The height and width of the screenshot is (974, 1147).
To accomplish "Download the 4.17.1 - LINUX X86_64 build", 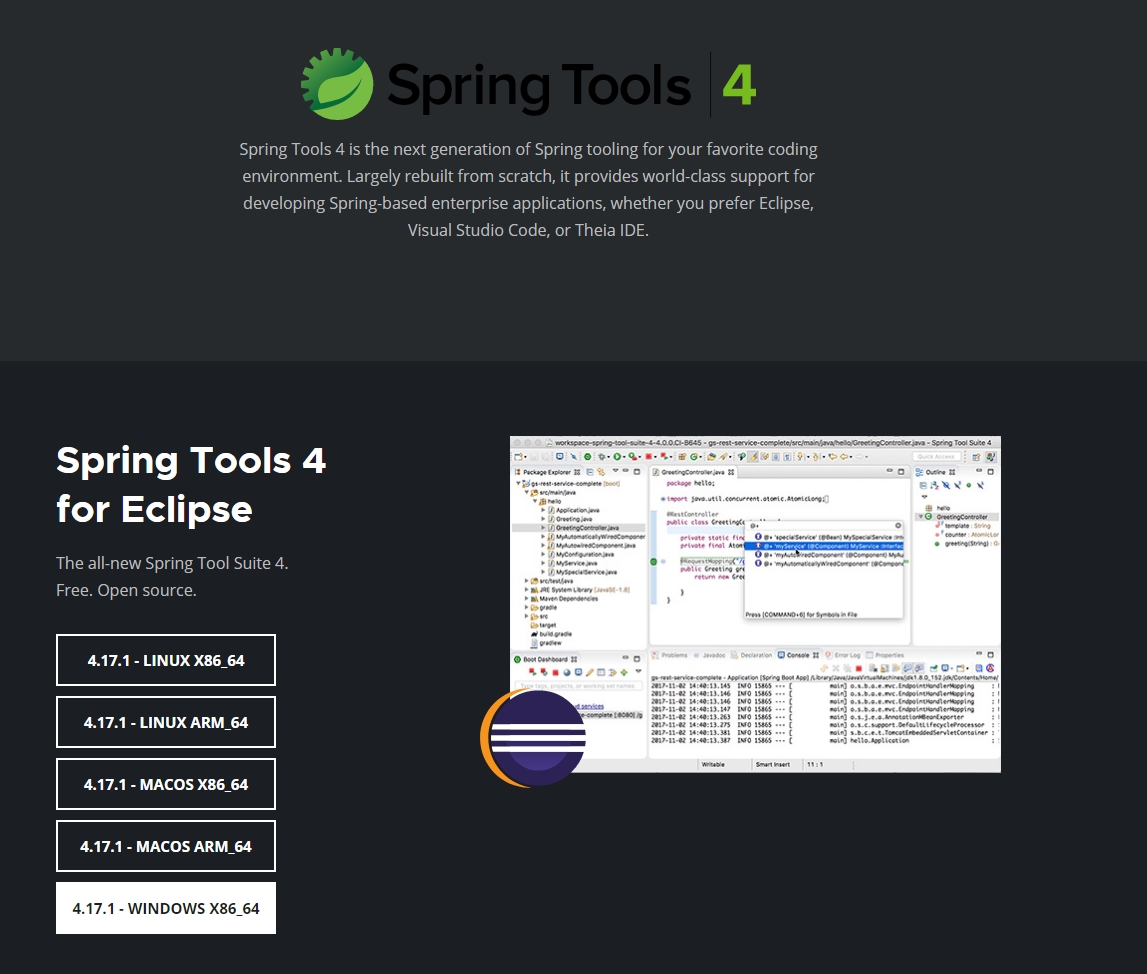I will (x=166, y=660).
